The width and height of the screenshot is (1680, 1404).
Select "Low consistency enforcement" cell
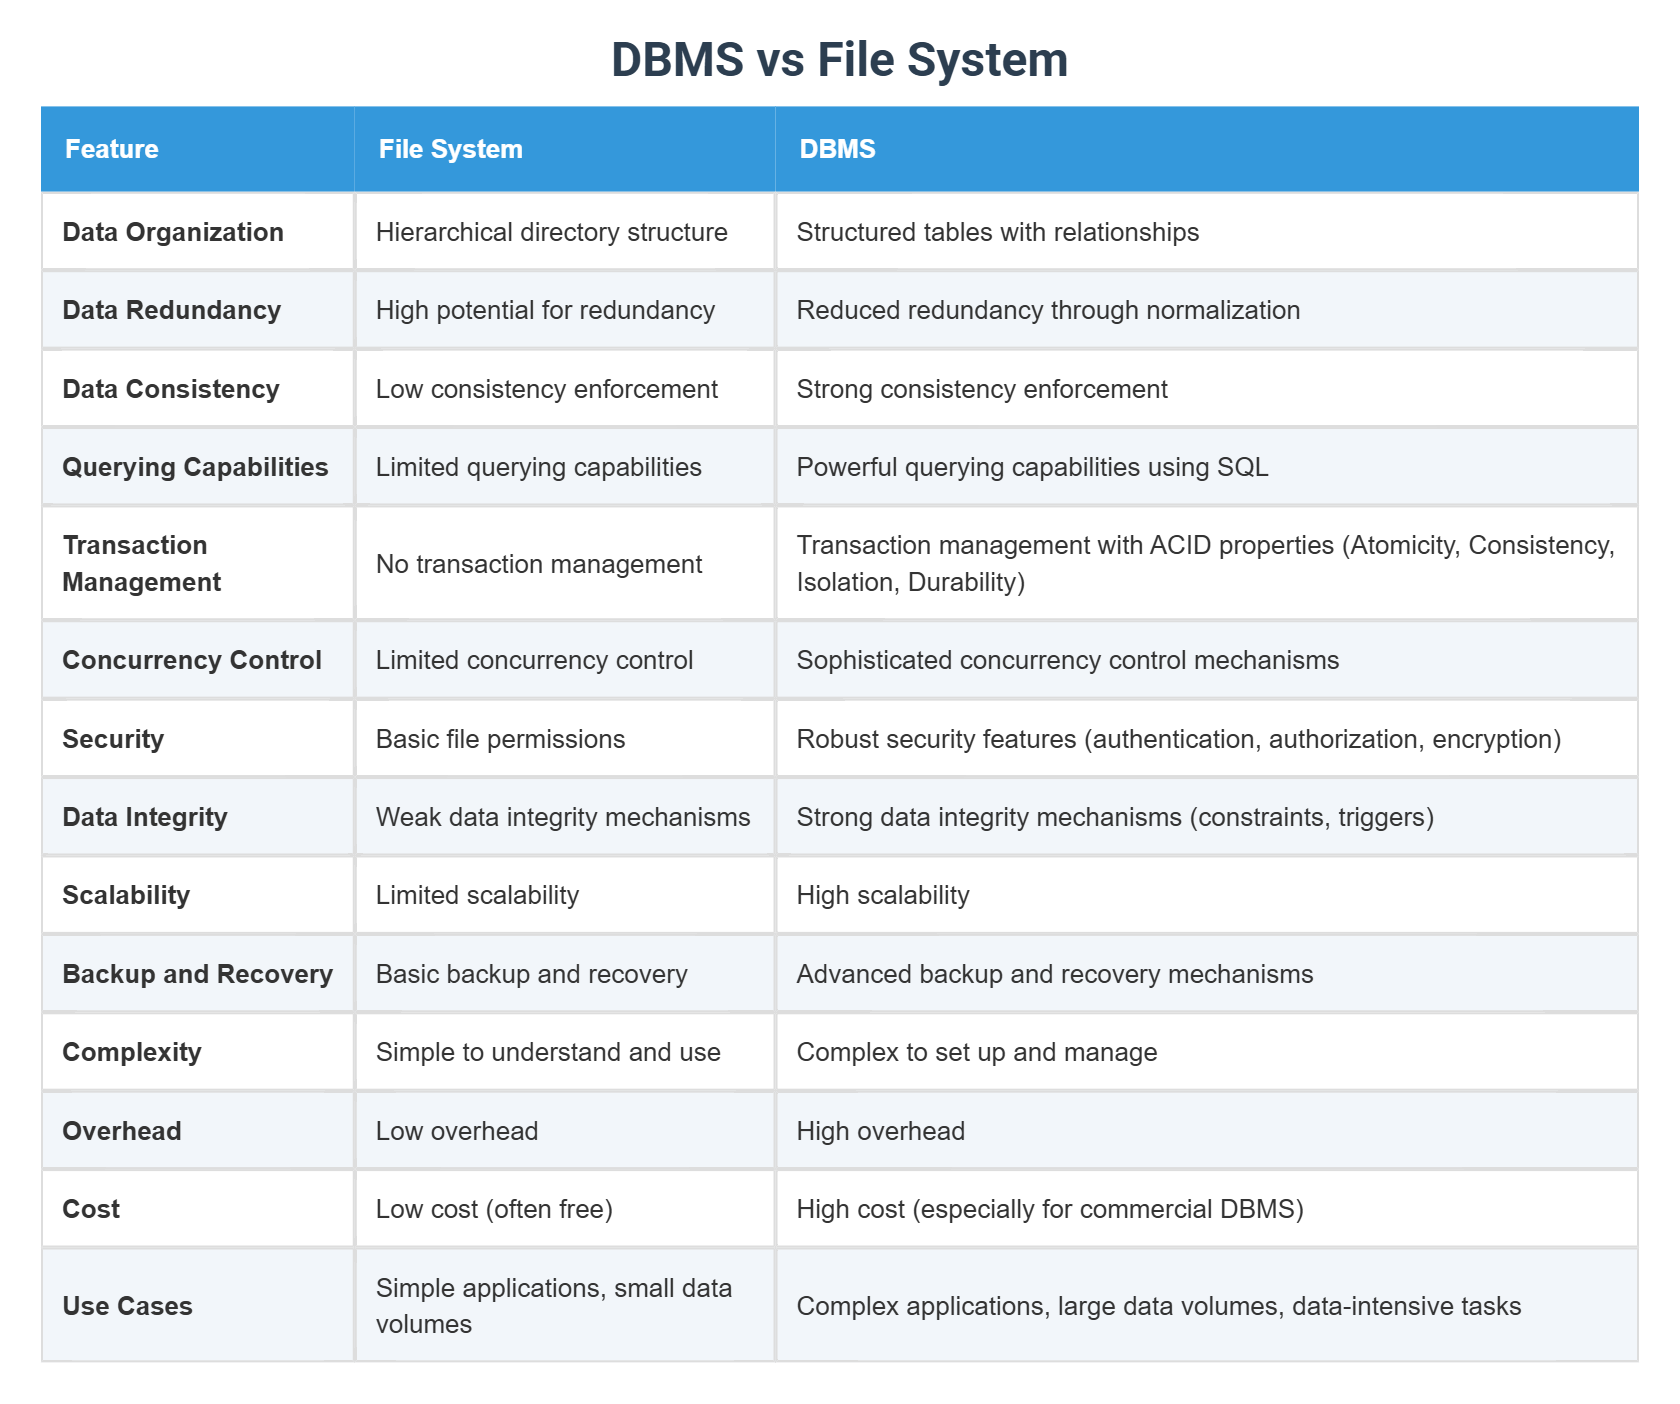click(x=565, y=389)
